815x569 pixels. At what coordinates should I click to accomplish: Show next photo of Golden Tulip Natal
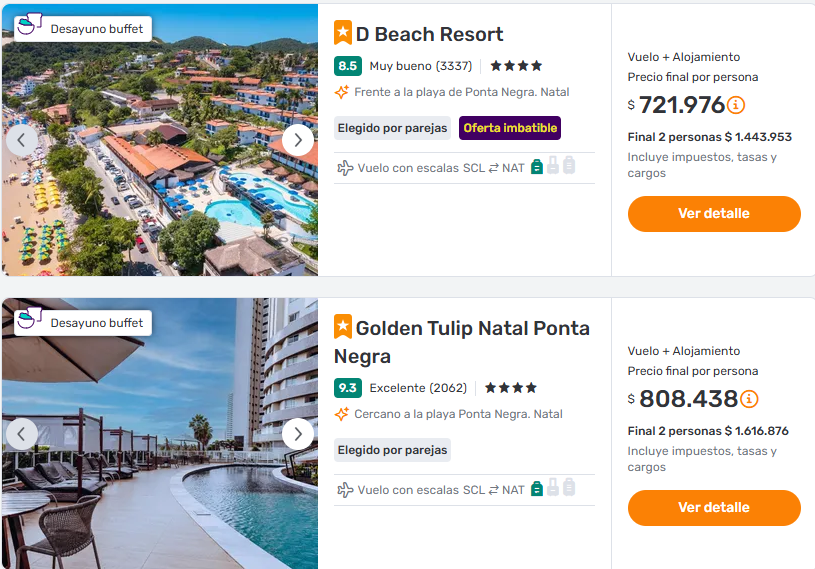click(x=298, y=434)
